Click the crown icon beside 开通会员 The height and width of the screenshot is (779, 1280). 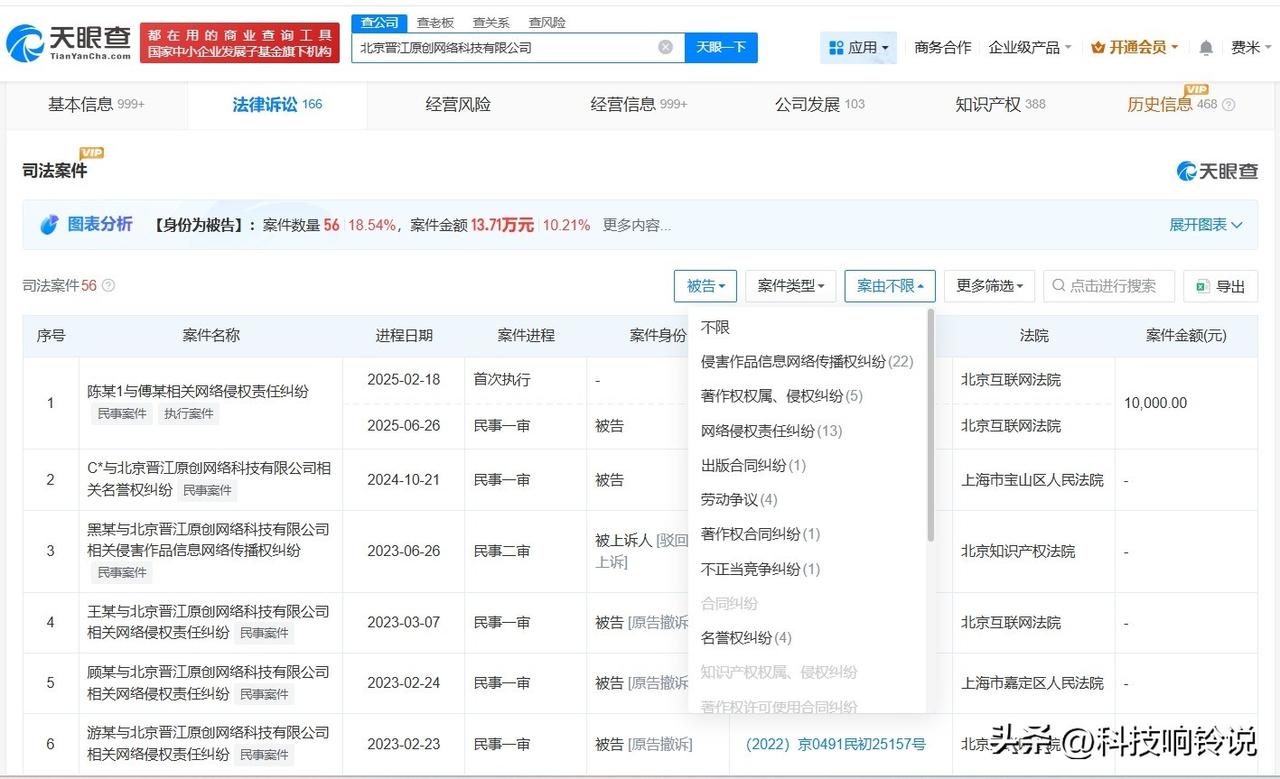(1099, 47)
